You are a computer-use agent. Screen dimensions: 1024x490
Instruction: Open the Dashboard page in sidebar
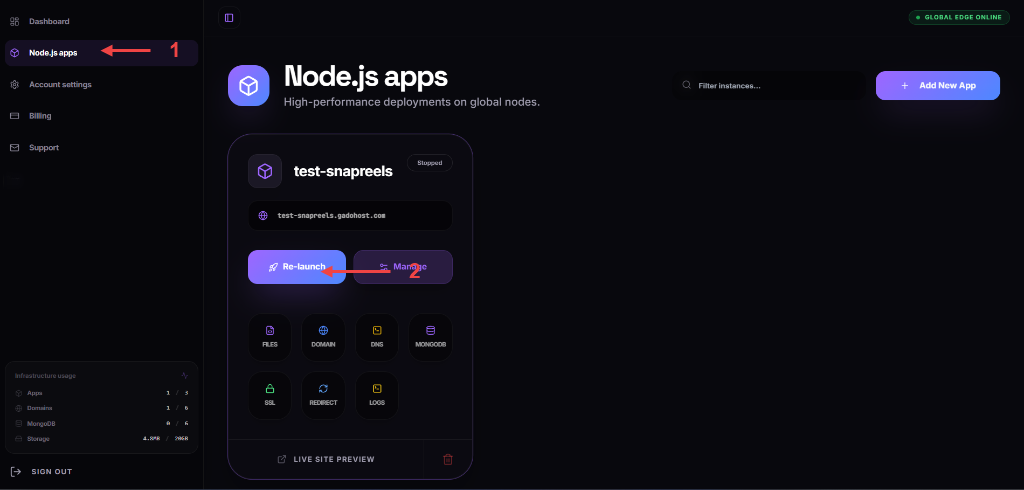coord(101,22)
